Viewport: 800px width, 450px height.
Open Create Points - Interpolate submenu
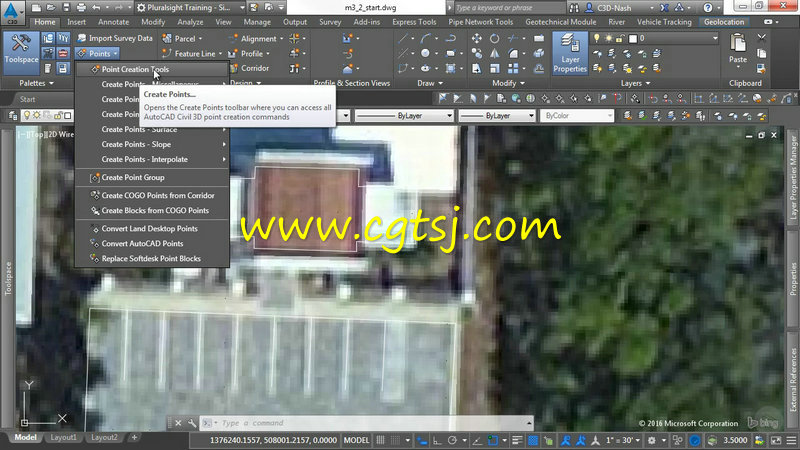tap(152, 159)
